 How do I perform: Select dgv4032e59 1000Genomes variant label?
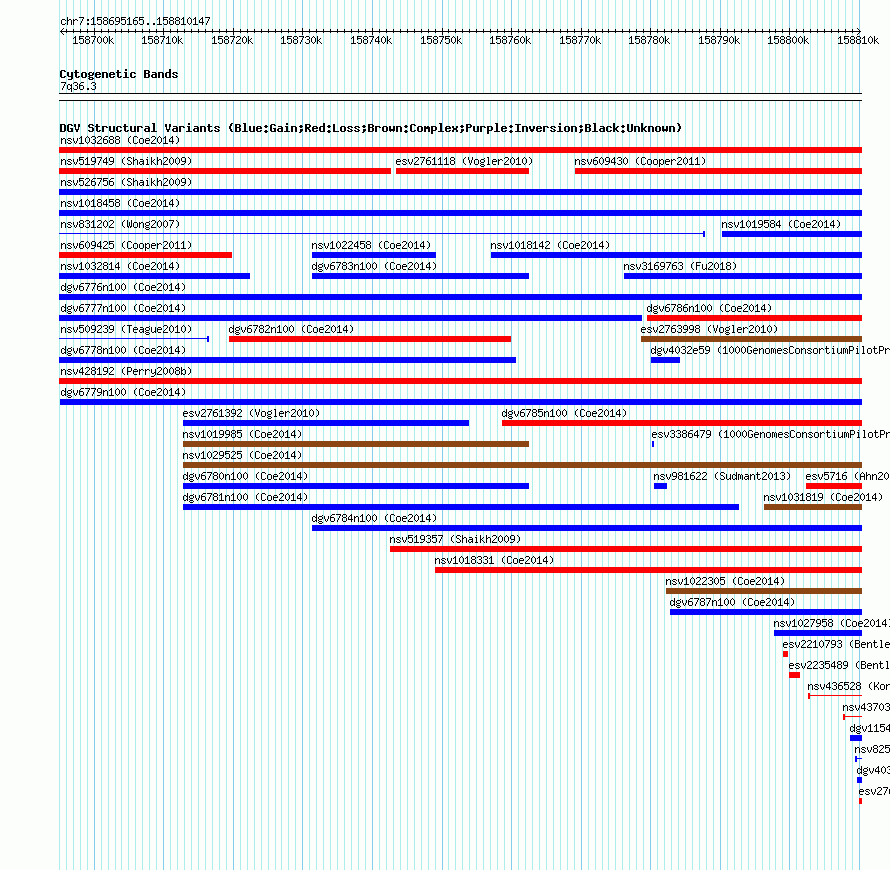point(770,350)
